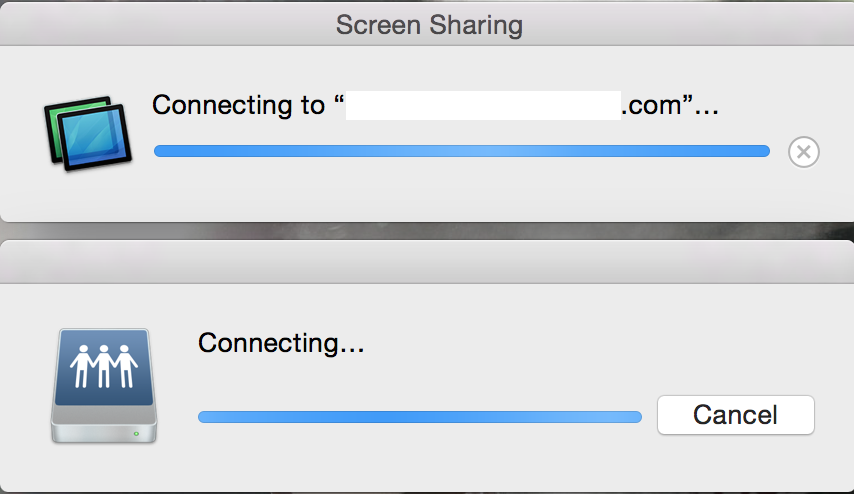Image resolution: width=854 pixels, height=494 pixels.
Task: Stop connecting with the circular X button
Action: pos(803,152)
